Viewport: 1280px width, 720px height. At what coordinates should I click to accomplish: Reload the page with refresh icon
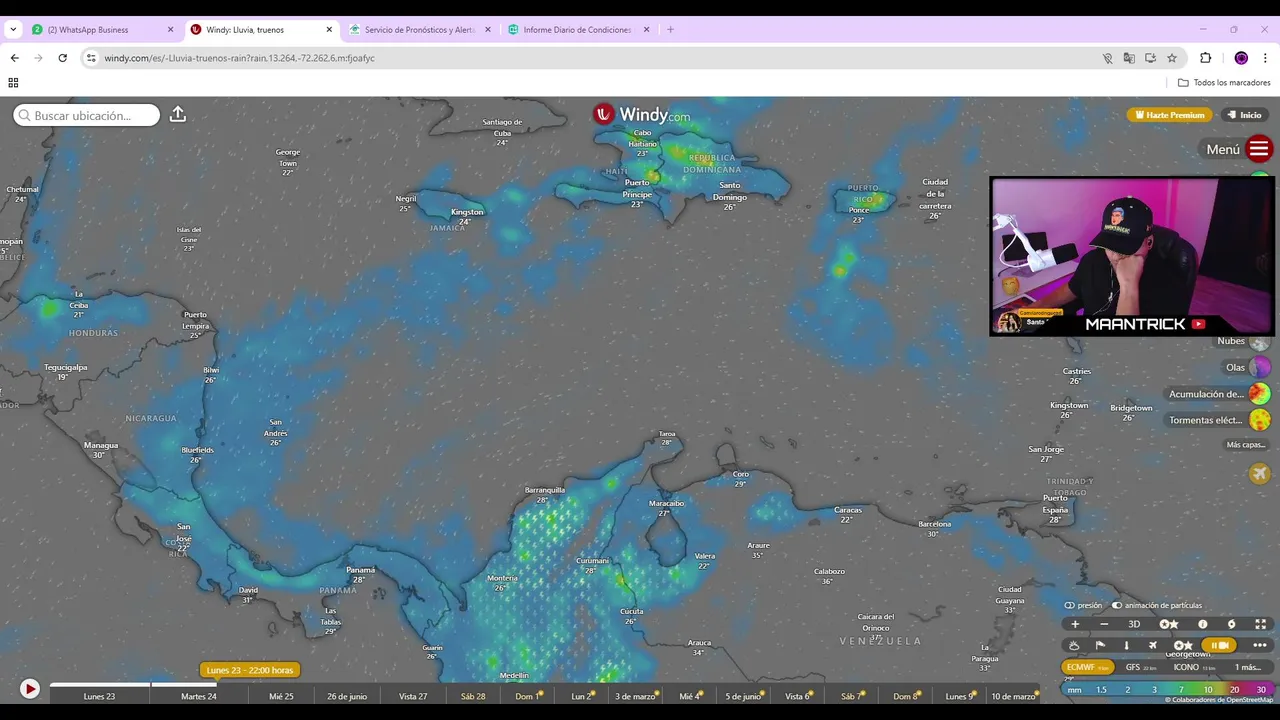click(62, 58)
